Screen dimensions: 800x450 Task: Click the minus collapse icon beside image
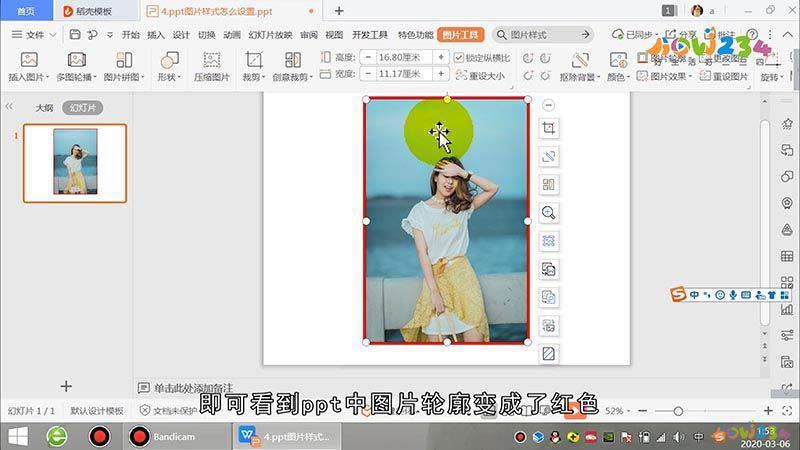(548, 105)
